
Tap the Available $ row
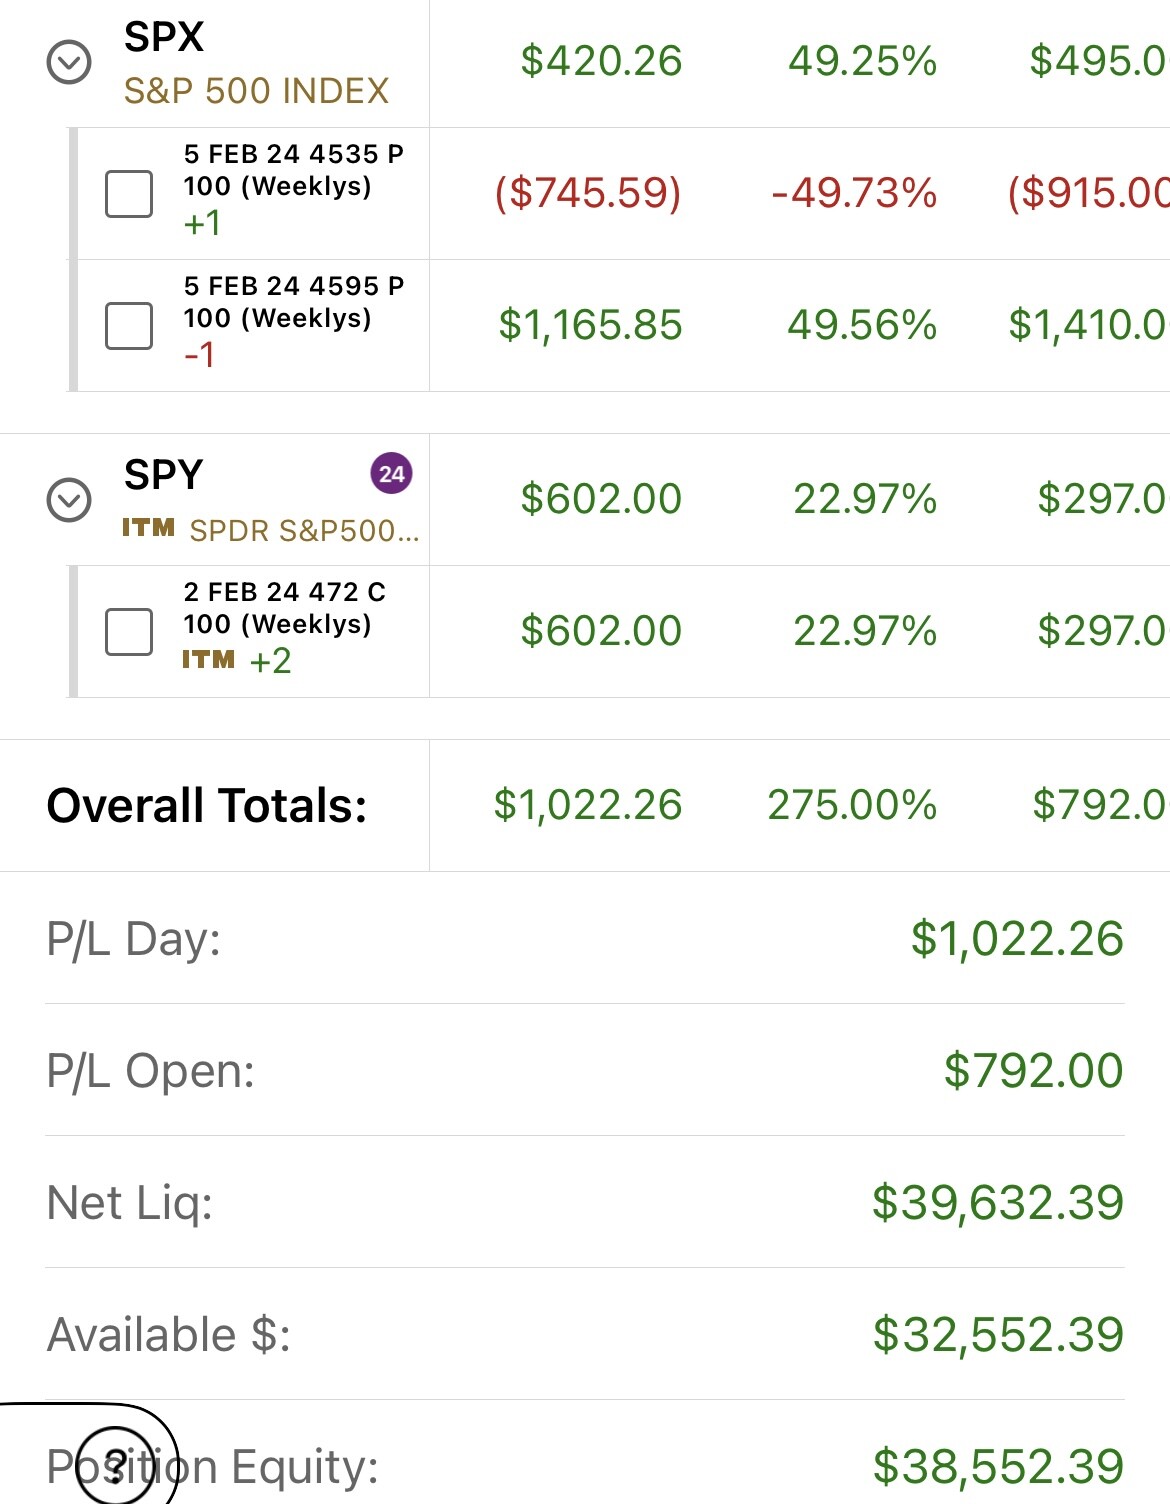(x=585, y=1334)
